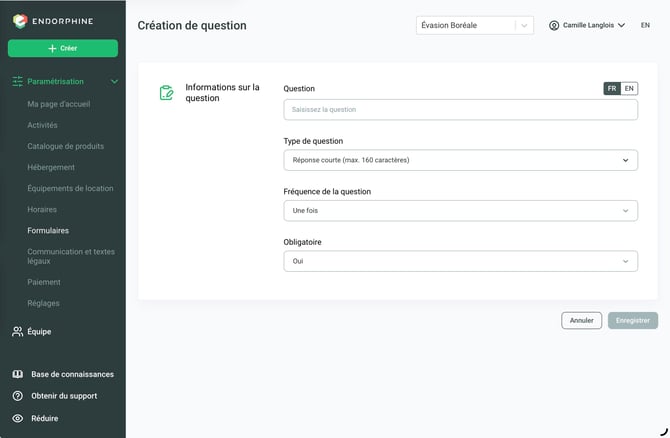This screenshot has width=670, height=438.
Task: Open the Obligatoire dropdown
Action: (x=461, y=261)
